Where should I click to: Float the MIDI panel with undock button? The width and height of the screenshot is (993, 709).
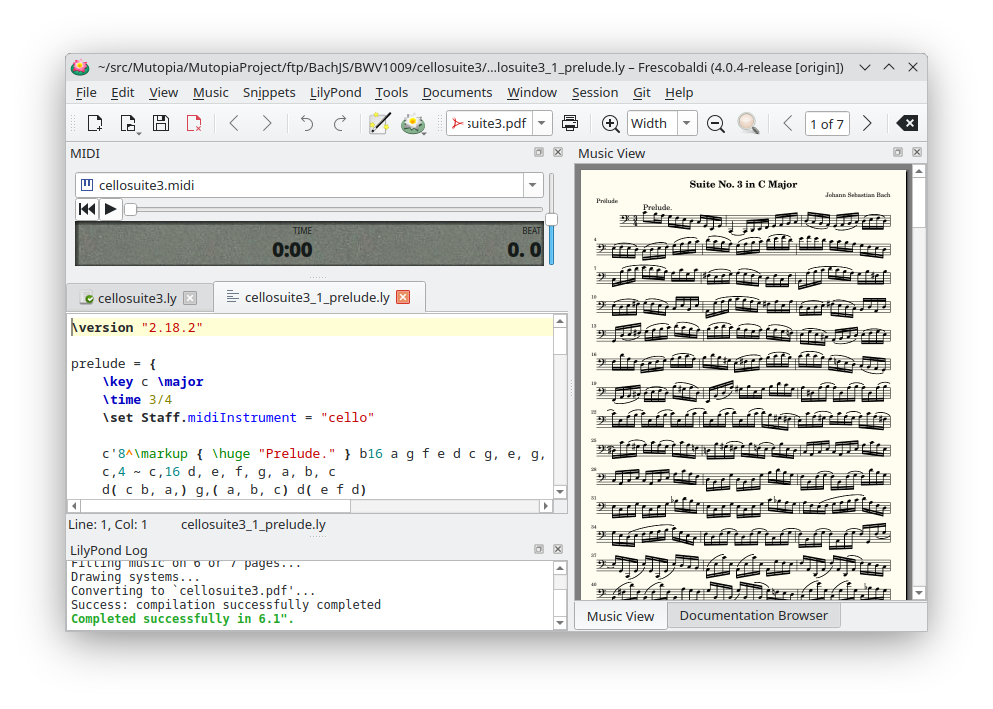click(x=539, y=153)
